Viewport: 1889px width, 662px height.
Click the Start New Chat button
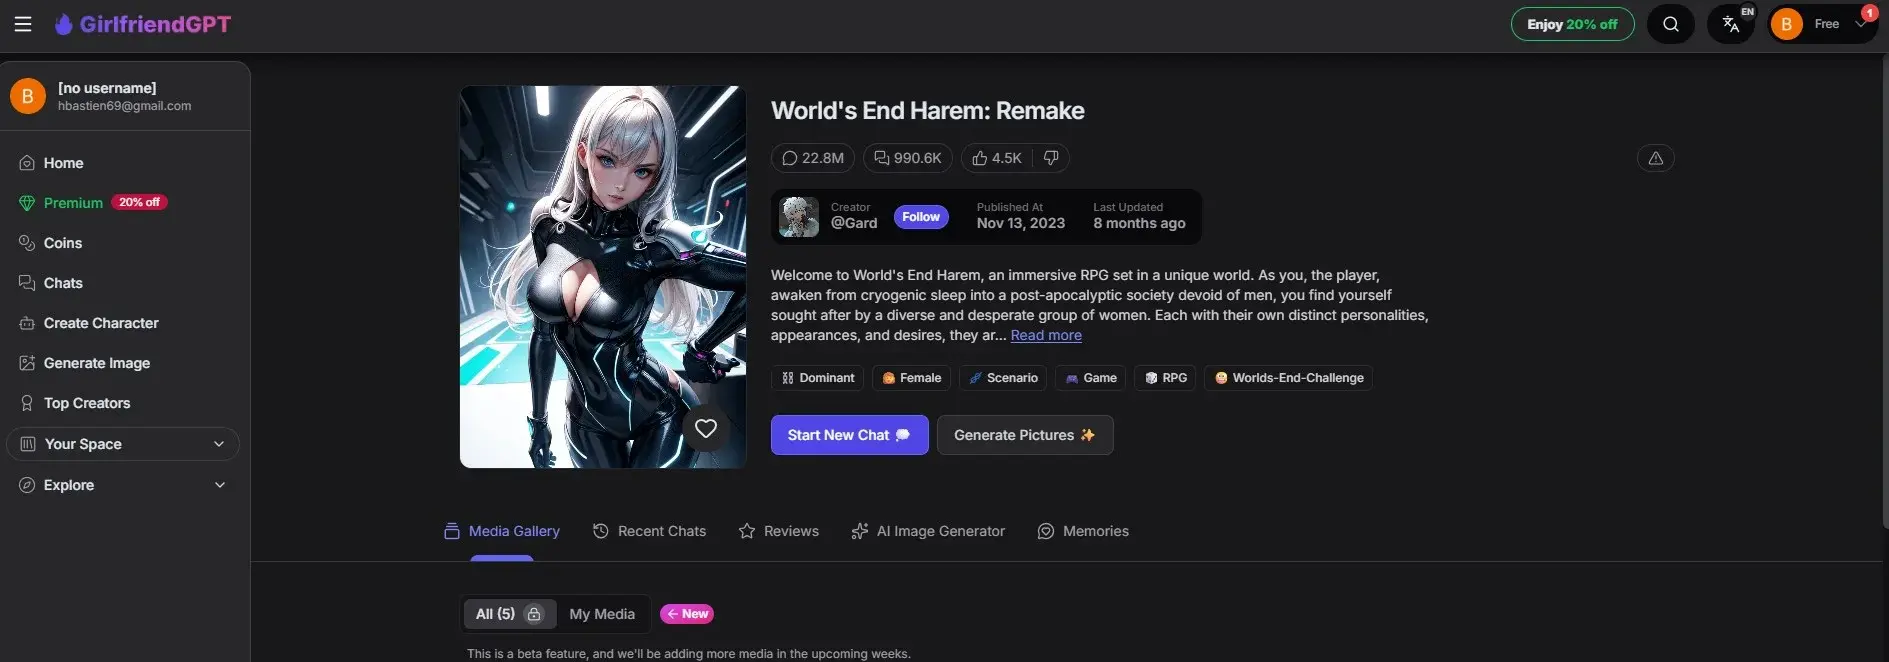coord(849,435)
